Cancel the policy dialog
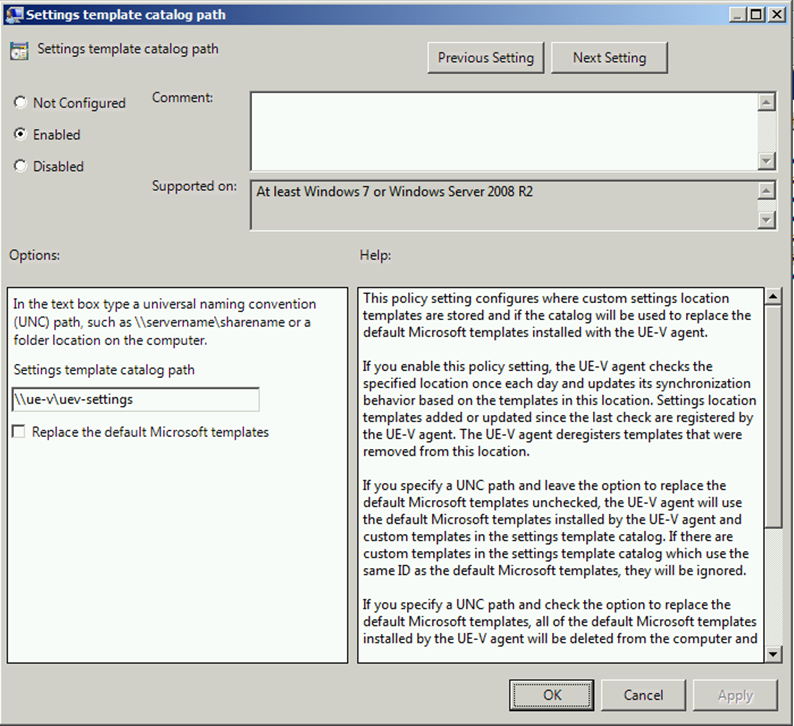The image size is (794, 726). pyautogui.click(x=643, y=694)
